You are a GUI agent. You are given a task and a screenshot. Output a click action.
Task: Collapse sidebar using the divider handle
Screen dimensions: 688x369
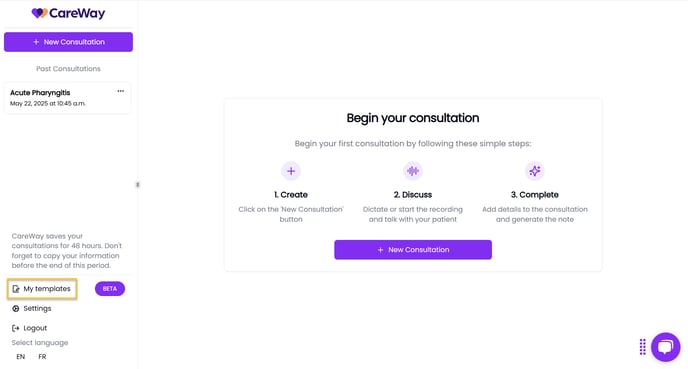click(137, 185)
